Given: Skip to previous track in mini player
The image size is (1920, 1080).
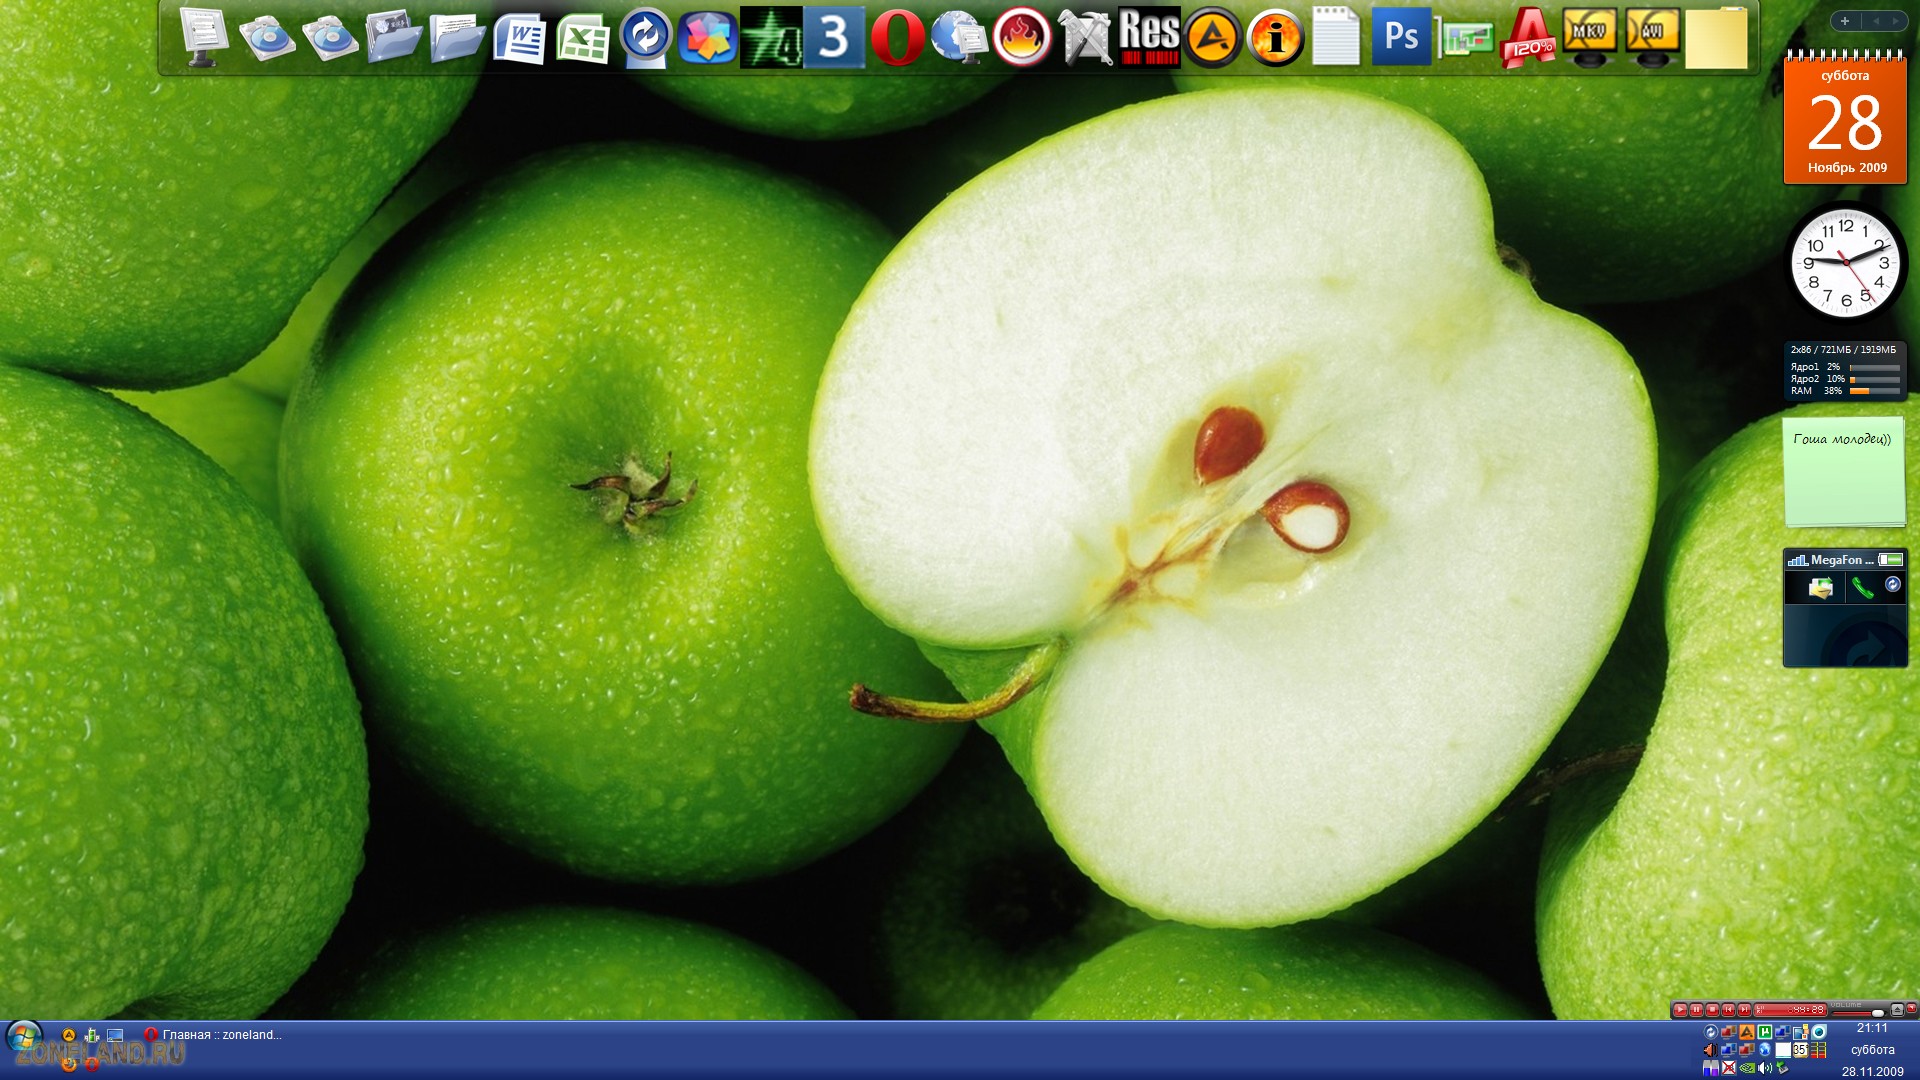Looking at the screenshot, I should (x=1728, y=1010).
